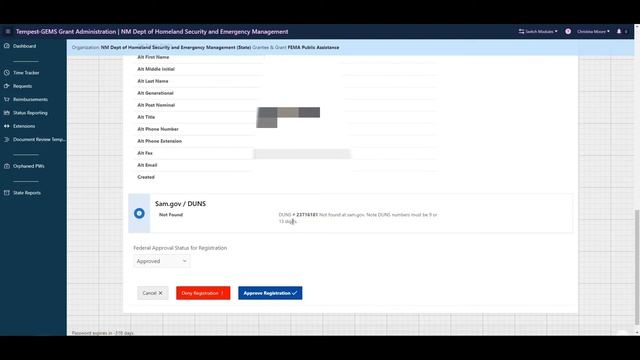
Task: Open the hamburger menu in header
Action: (x=8, y=31)
